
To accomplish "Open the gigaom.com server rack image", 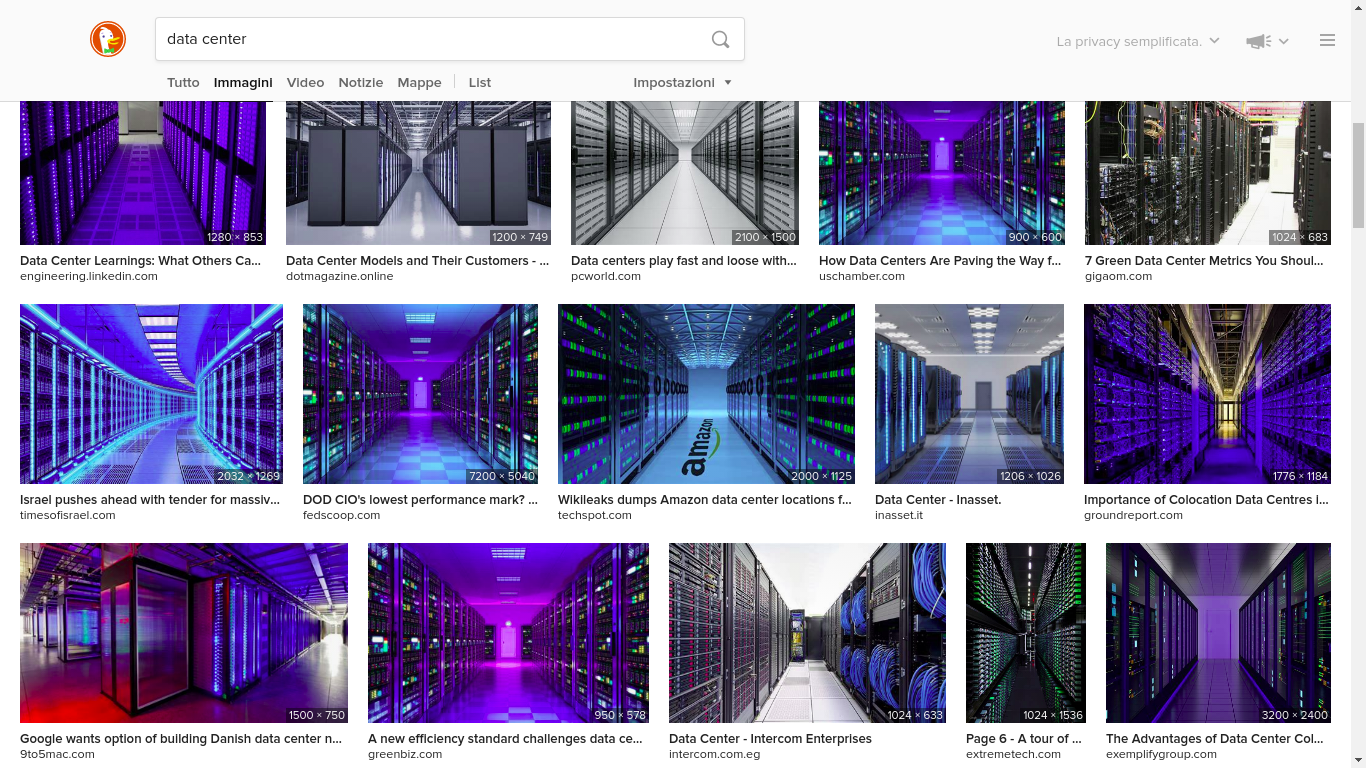I will (1208, 172).
